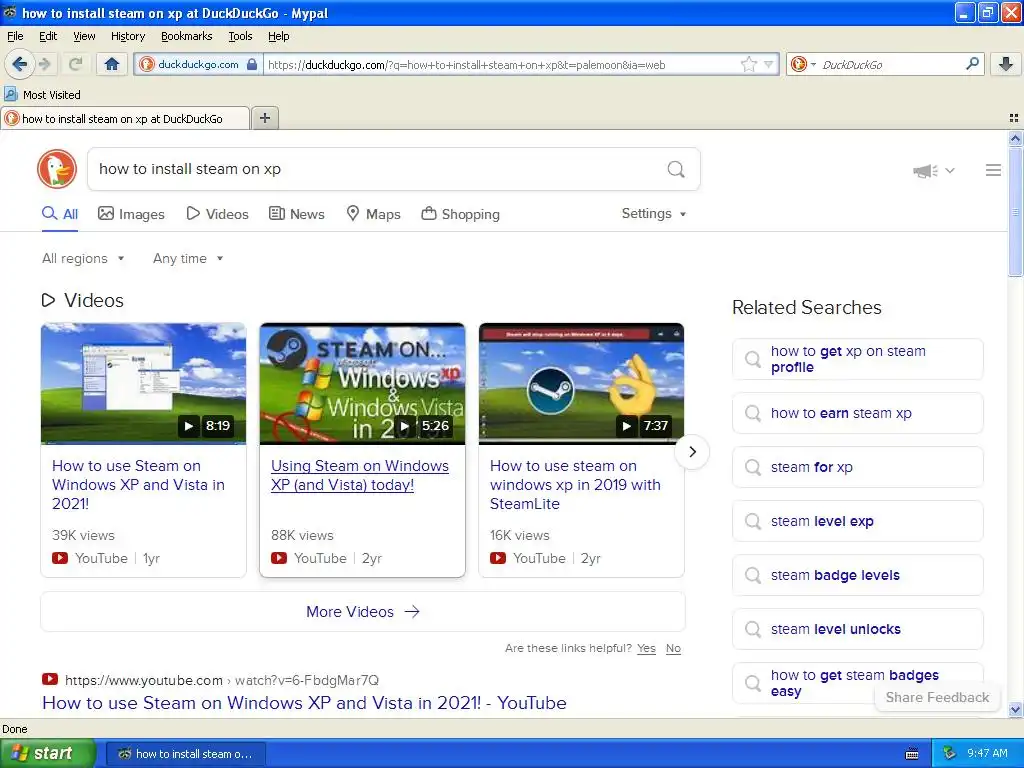Click the padlock site identity icon

click(252, 64)
